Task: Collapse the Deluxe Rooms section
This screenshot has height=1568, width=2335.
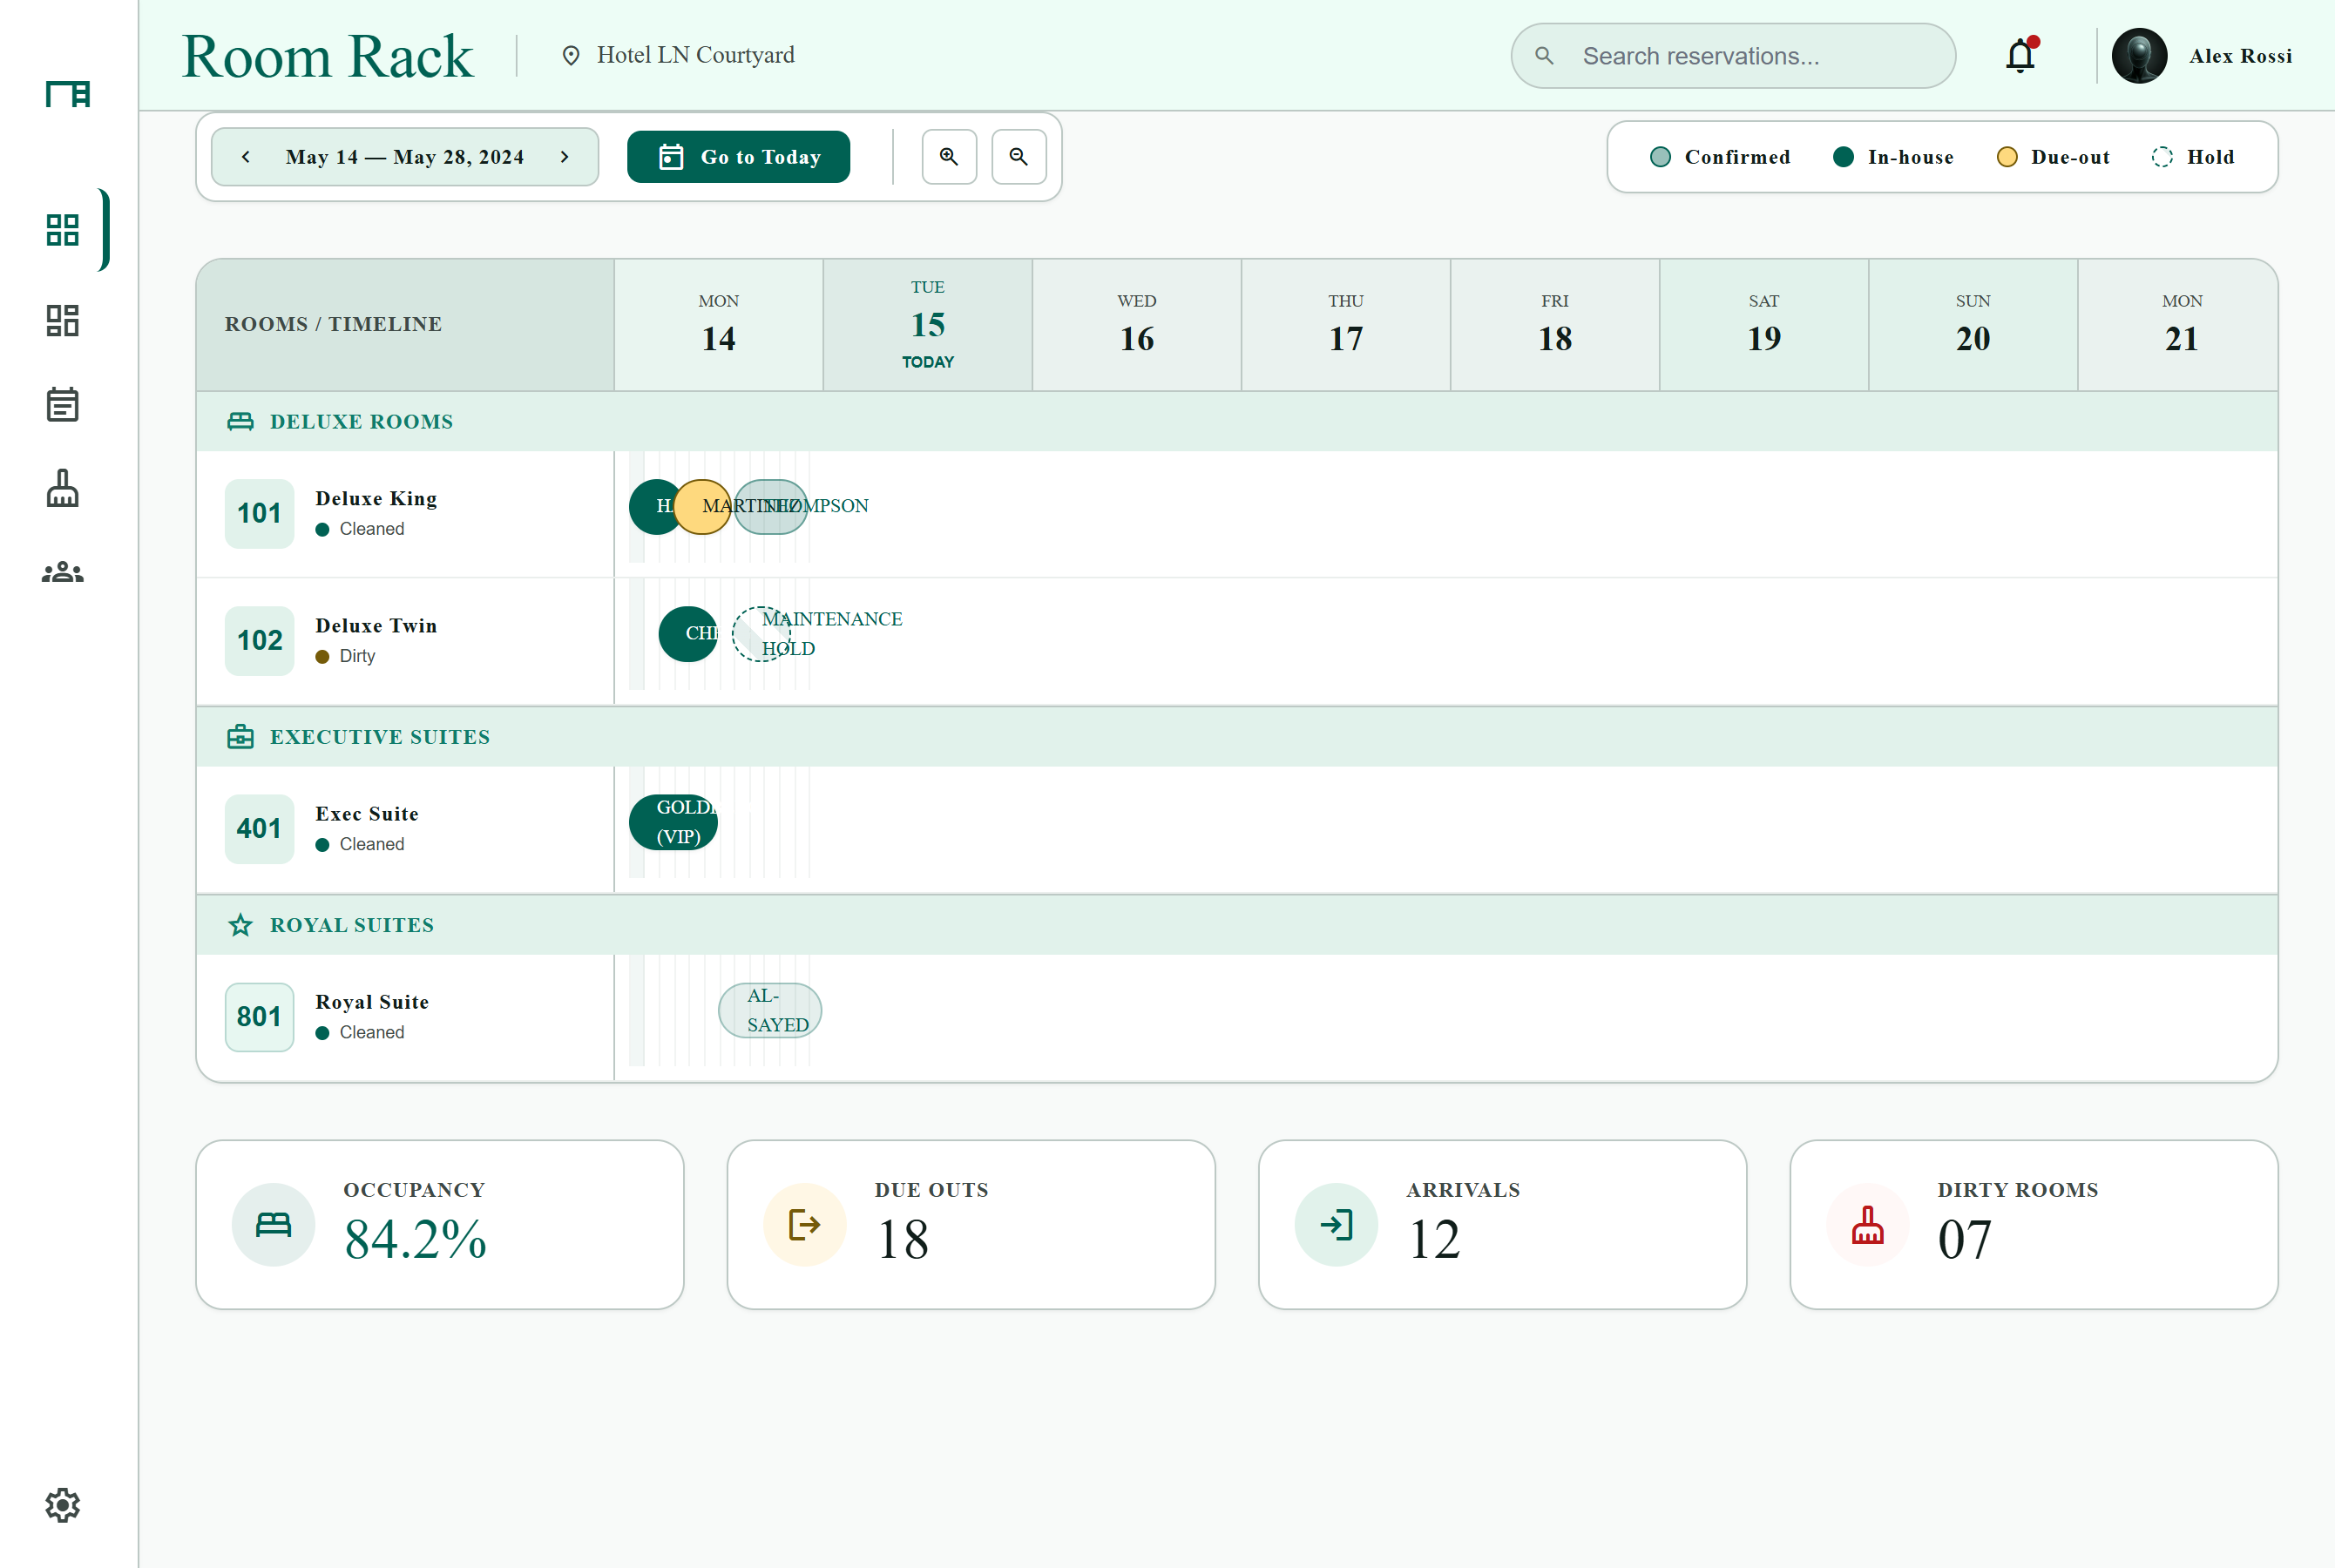Action: (x=1237, y=422)
